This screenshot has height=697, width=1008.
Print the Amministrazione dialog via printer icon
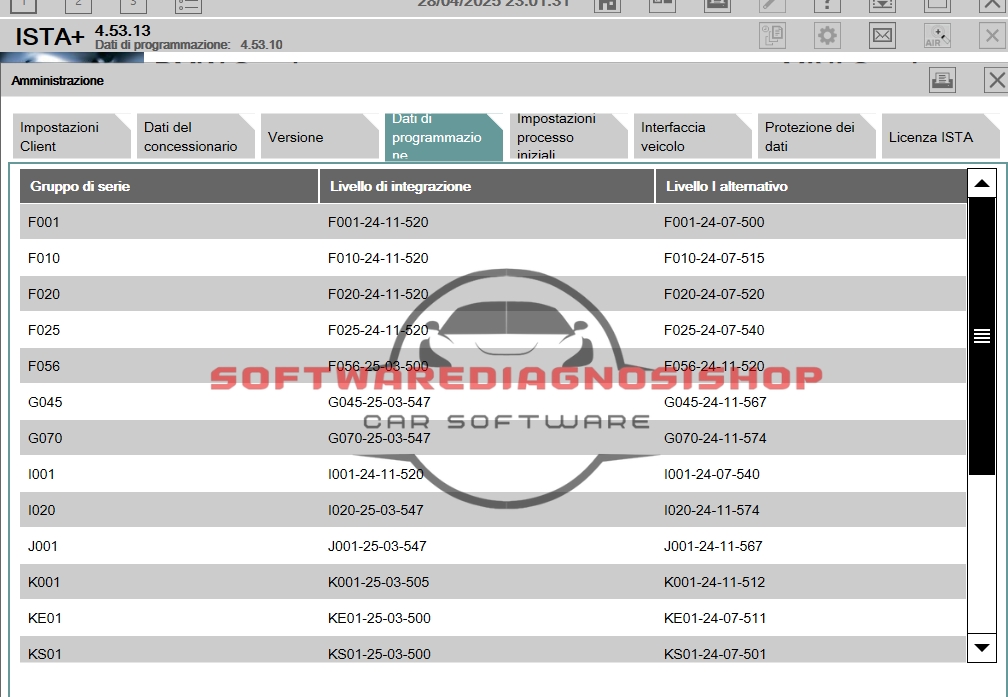(x=942, y=80)
